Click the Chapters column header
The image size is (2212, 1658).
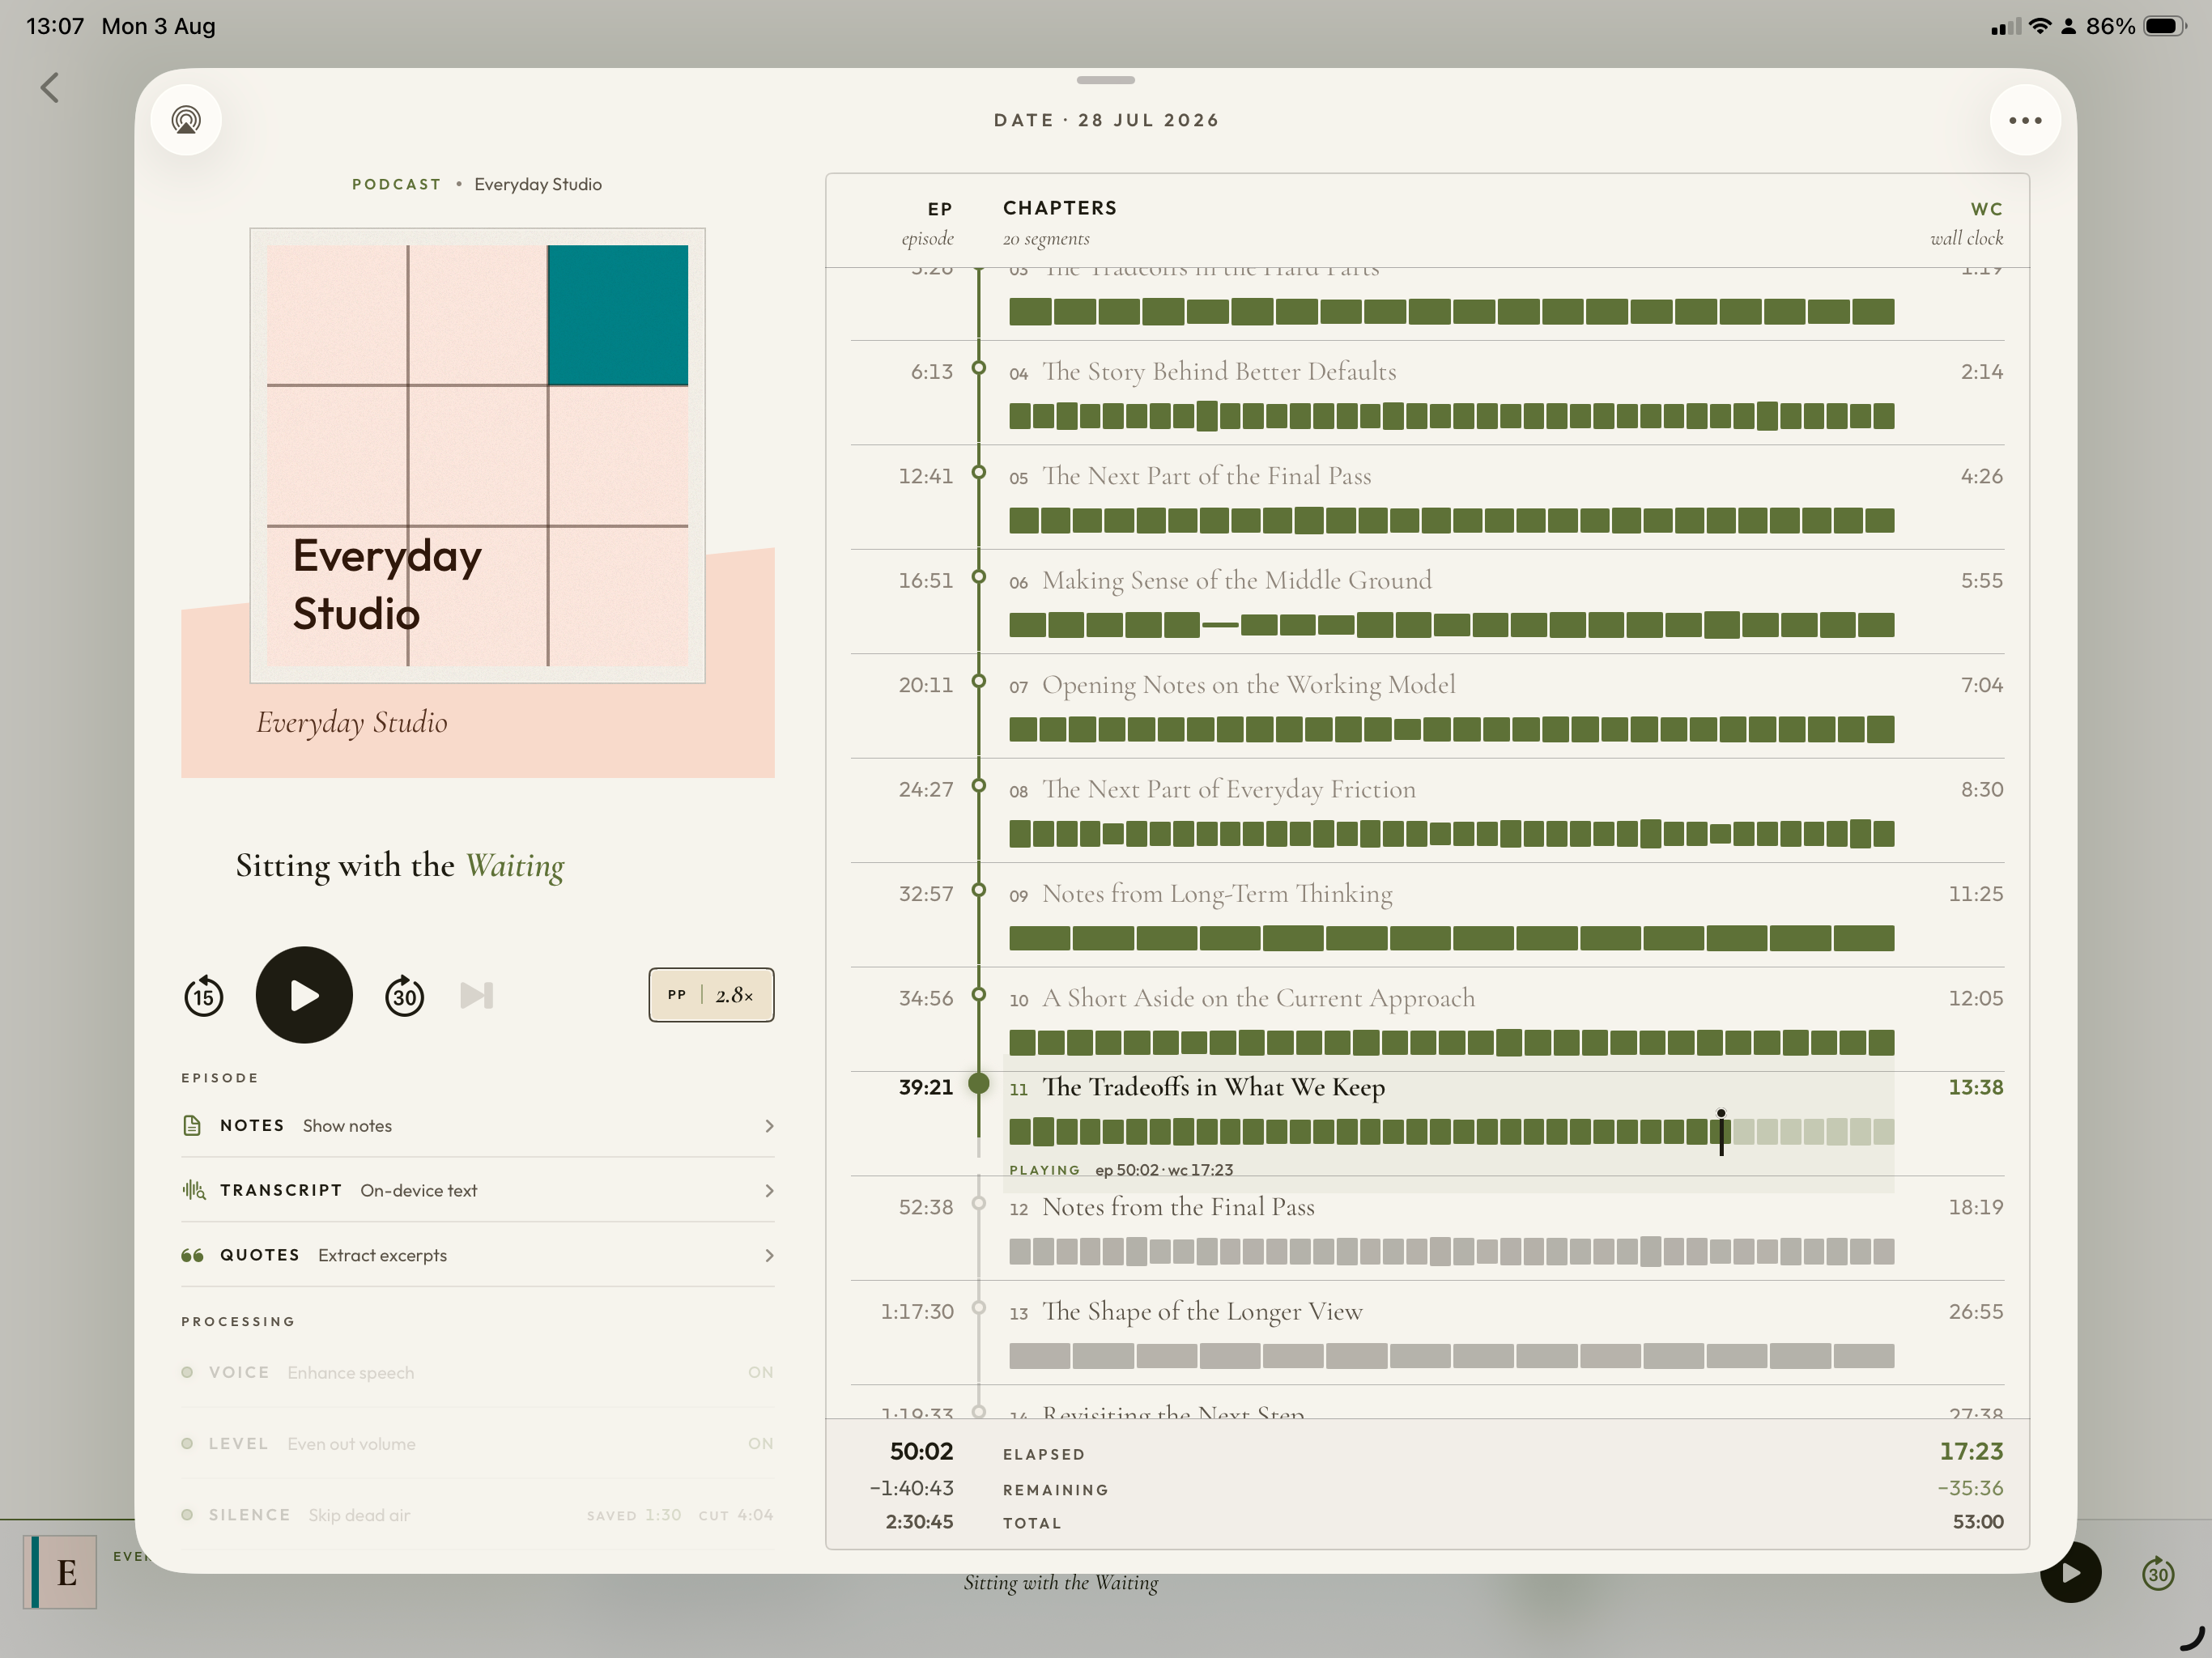pyautogui.click(x=1059, y=223)
